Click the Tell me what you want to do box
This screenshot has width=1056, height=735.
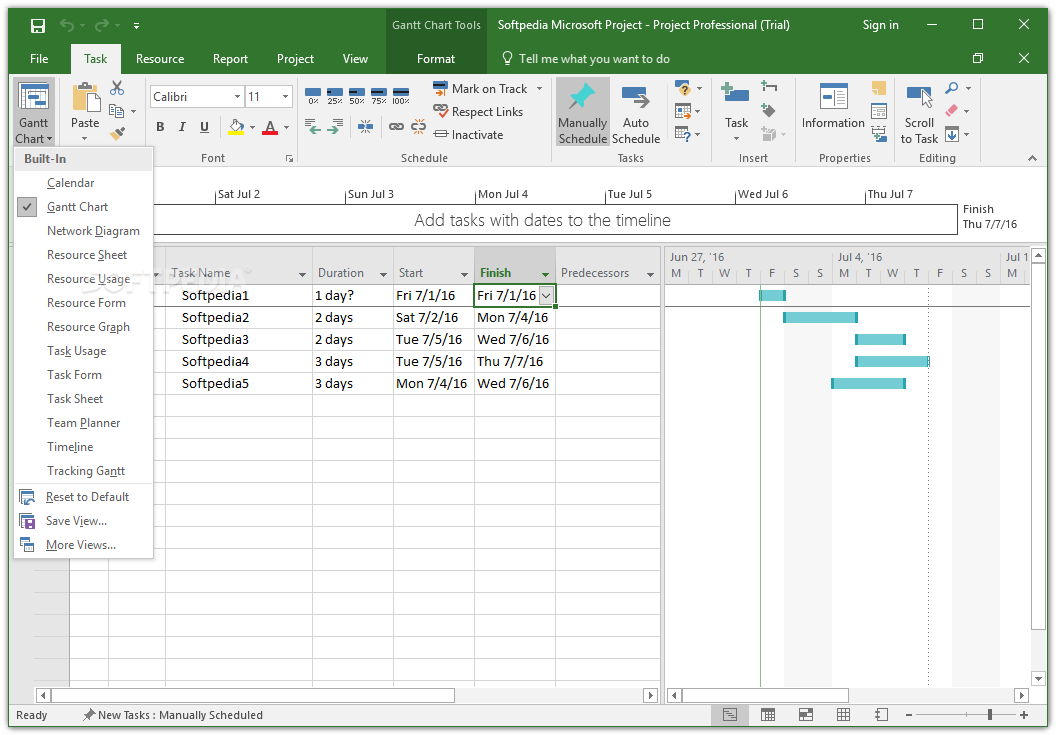click(585, 59)
